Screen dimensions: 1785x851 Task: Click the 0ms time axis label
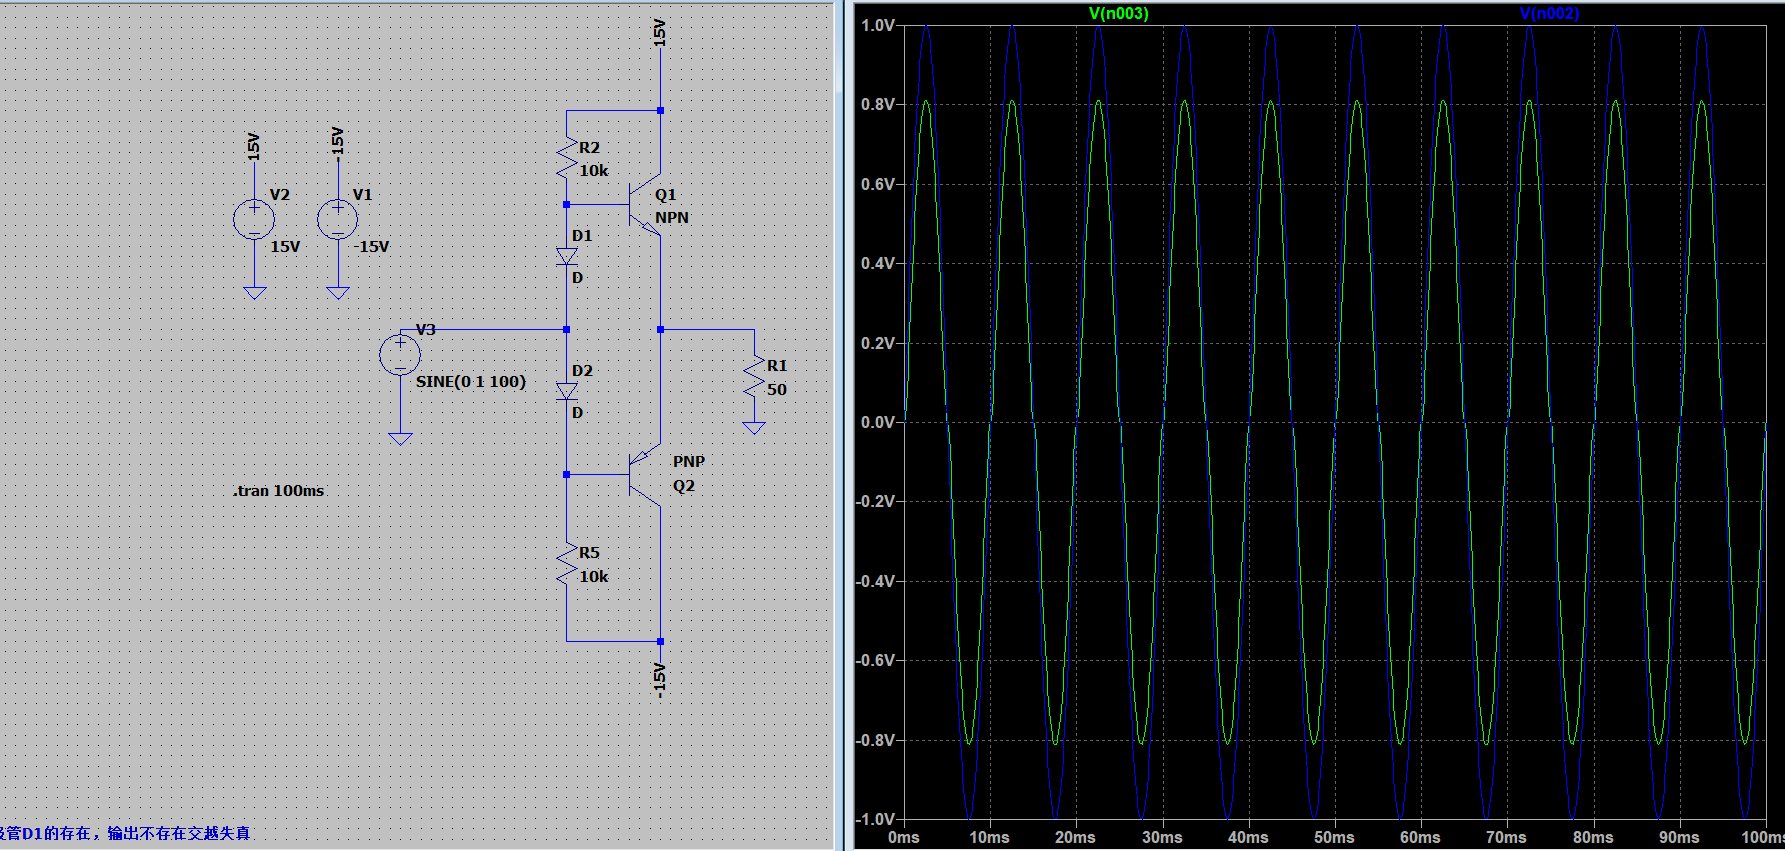pos(904,837)
